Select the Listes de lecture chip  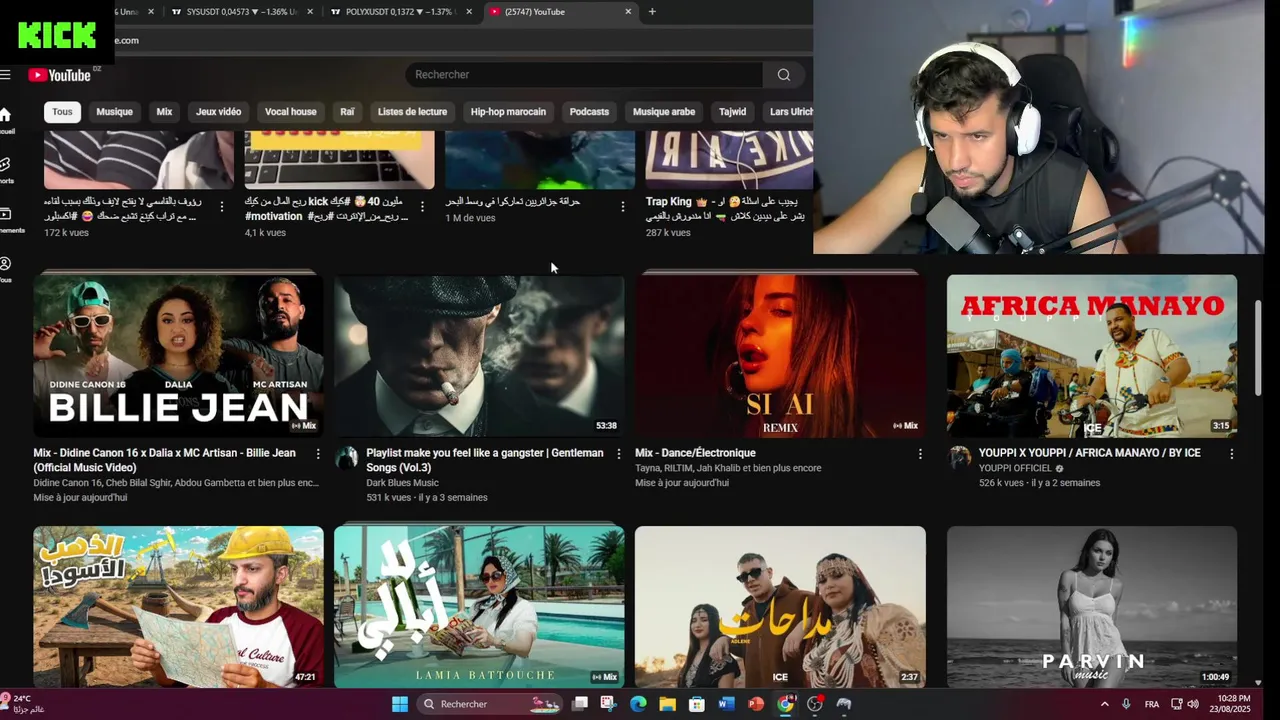[412, 112]
